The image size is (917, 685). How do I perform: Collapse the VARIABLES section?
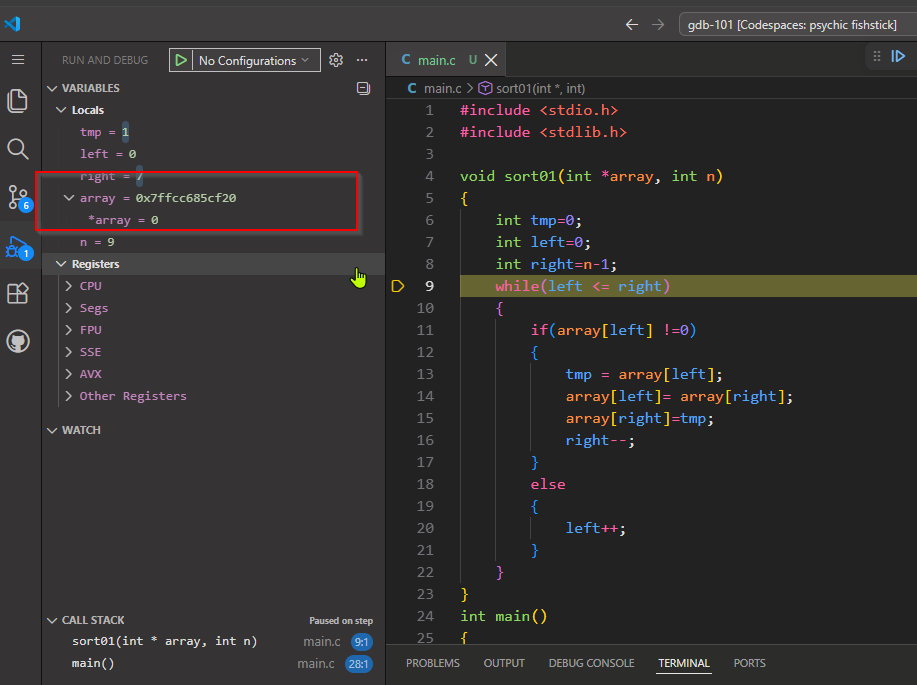click(52, 88)
